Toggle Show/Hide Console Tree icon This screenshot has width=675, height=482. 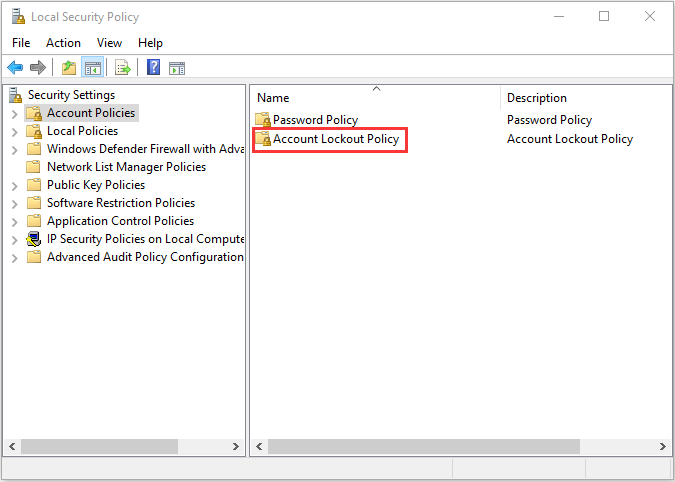[x=93, y=68]
